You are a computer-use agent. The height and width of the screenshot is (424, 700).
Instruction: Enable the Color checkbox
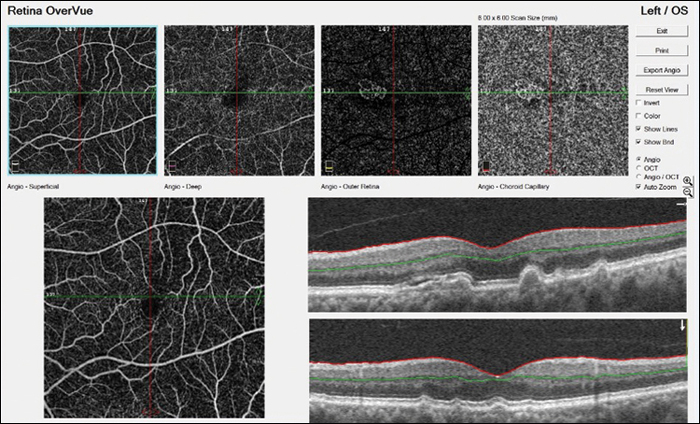coord(638,116)
